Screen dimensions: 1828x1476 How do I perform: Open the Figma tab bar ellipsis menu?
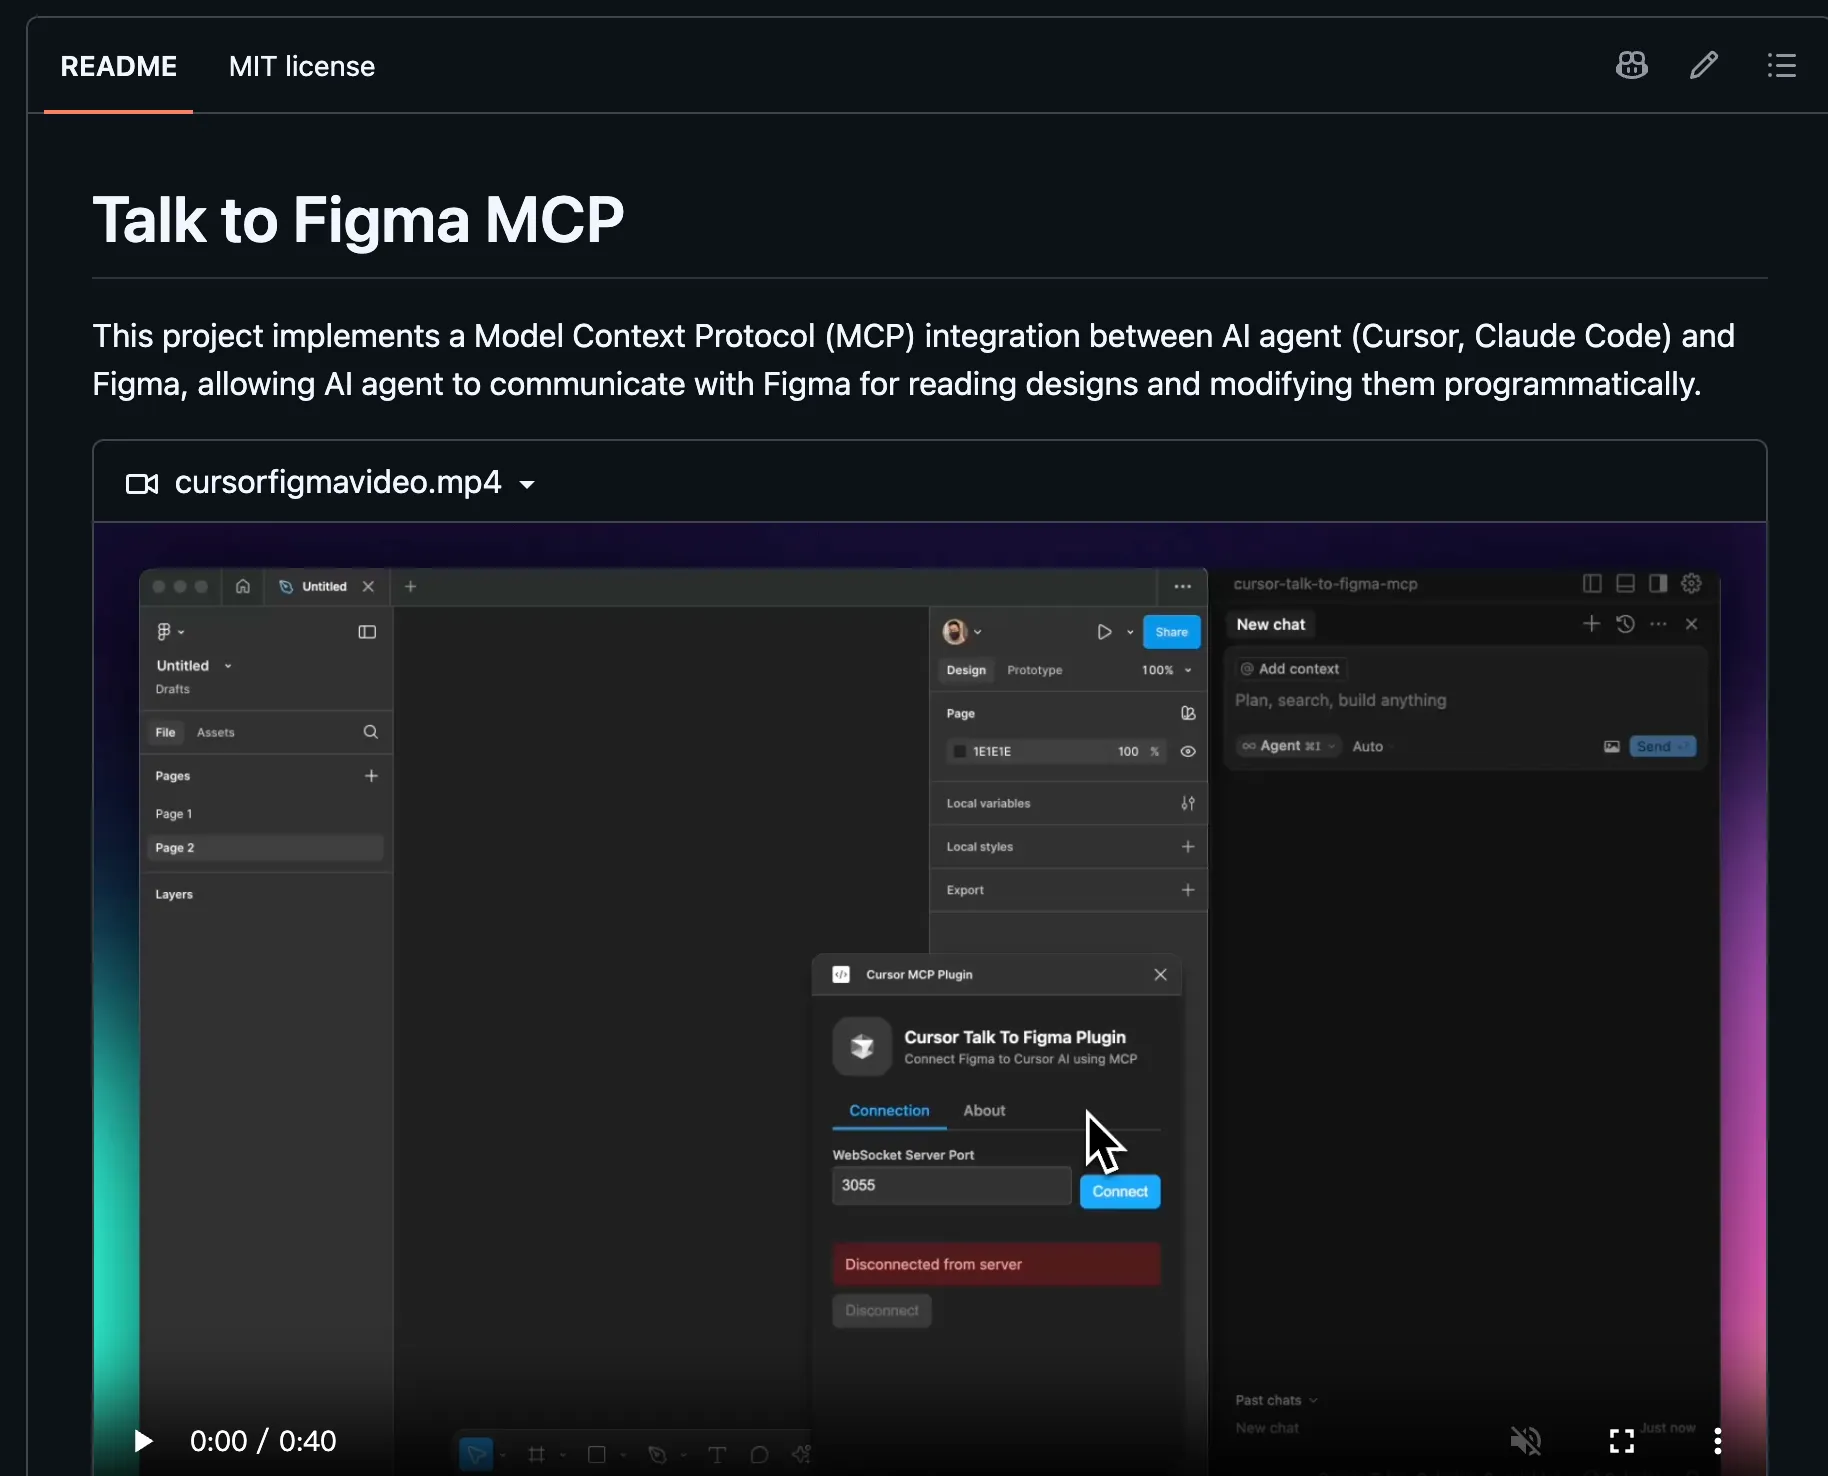[1183, 587]
